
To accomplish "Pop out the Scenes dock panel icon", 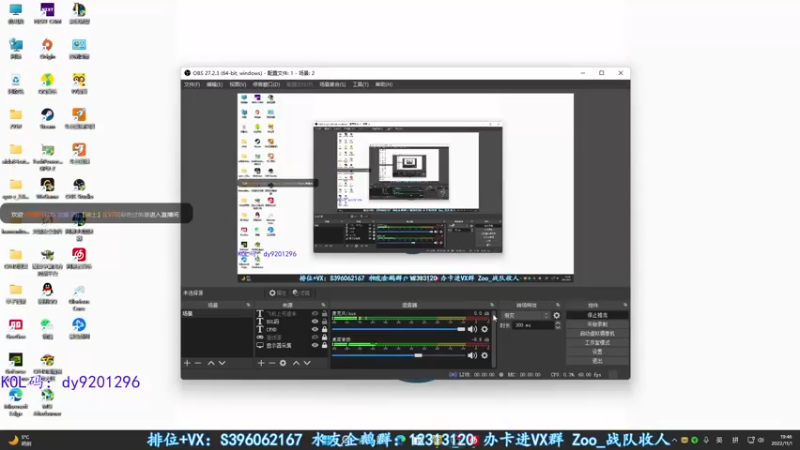I will click(x=248, y=305).
